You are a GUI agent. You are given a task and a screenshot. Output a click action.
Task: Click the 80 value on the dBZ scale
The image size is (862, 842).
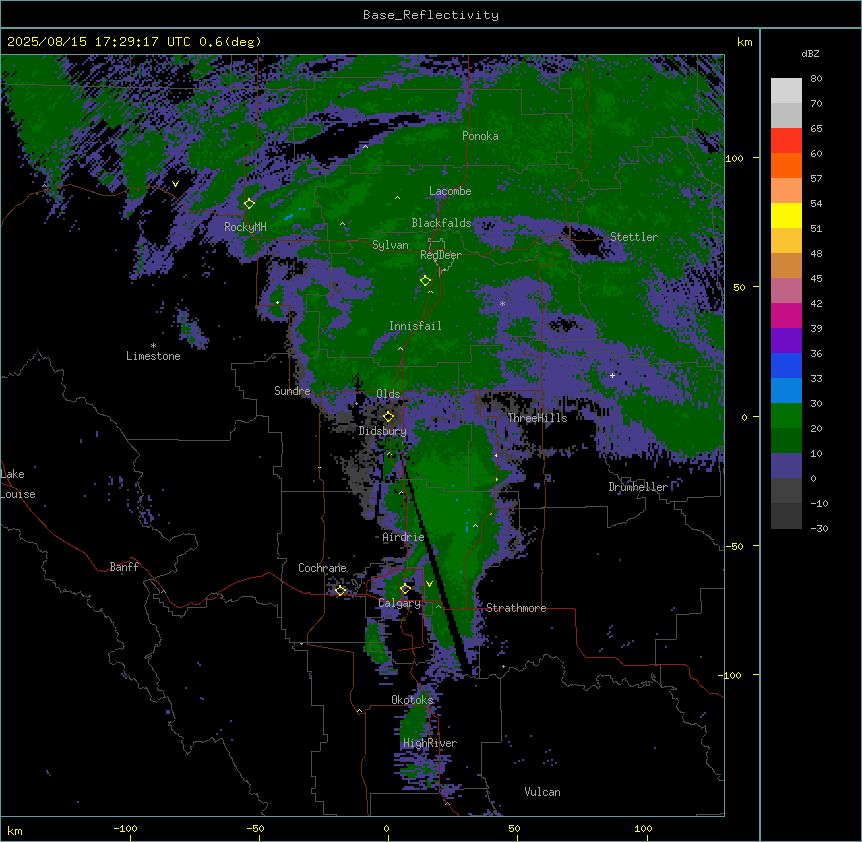(816, 79)
